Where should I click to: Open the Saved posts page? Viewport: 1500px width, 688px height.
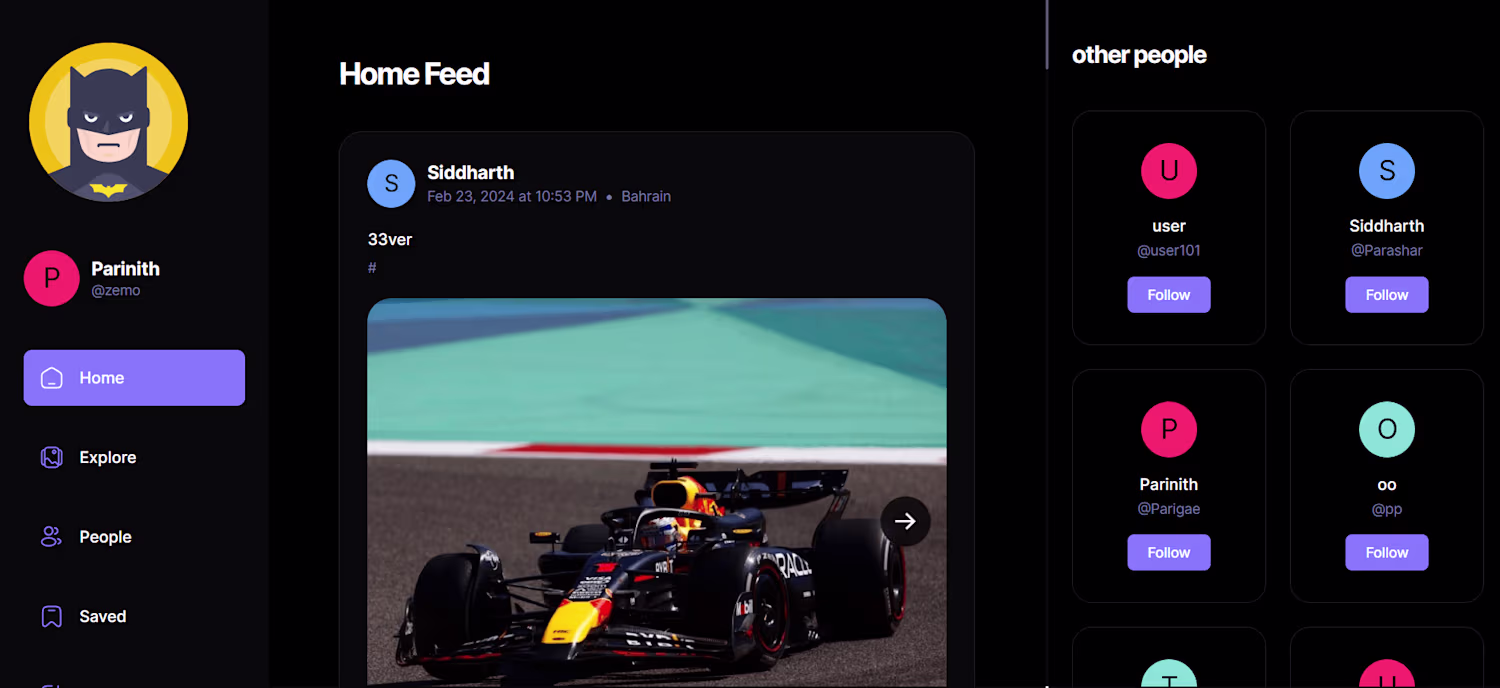click(103, 616)
